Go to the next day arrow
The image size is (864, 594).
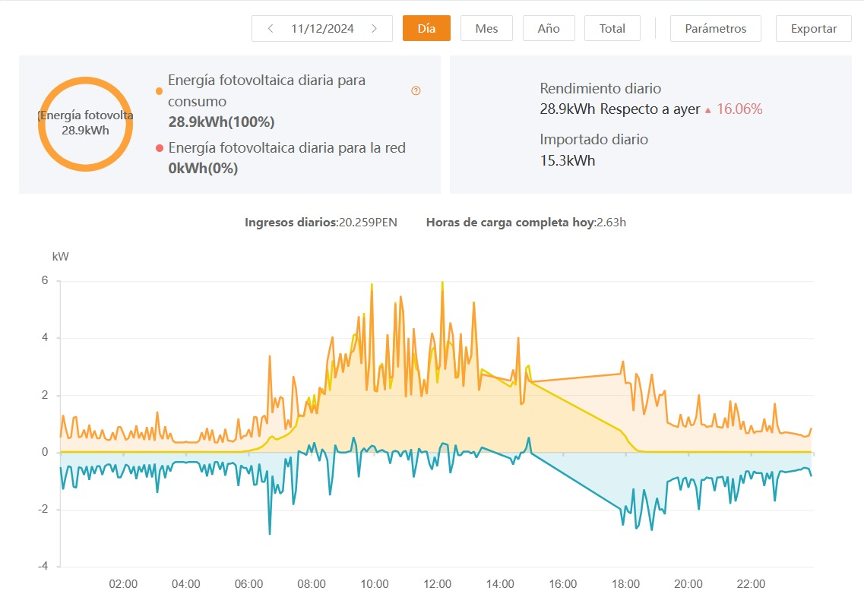tap(374, 29)
